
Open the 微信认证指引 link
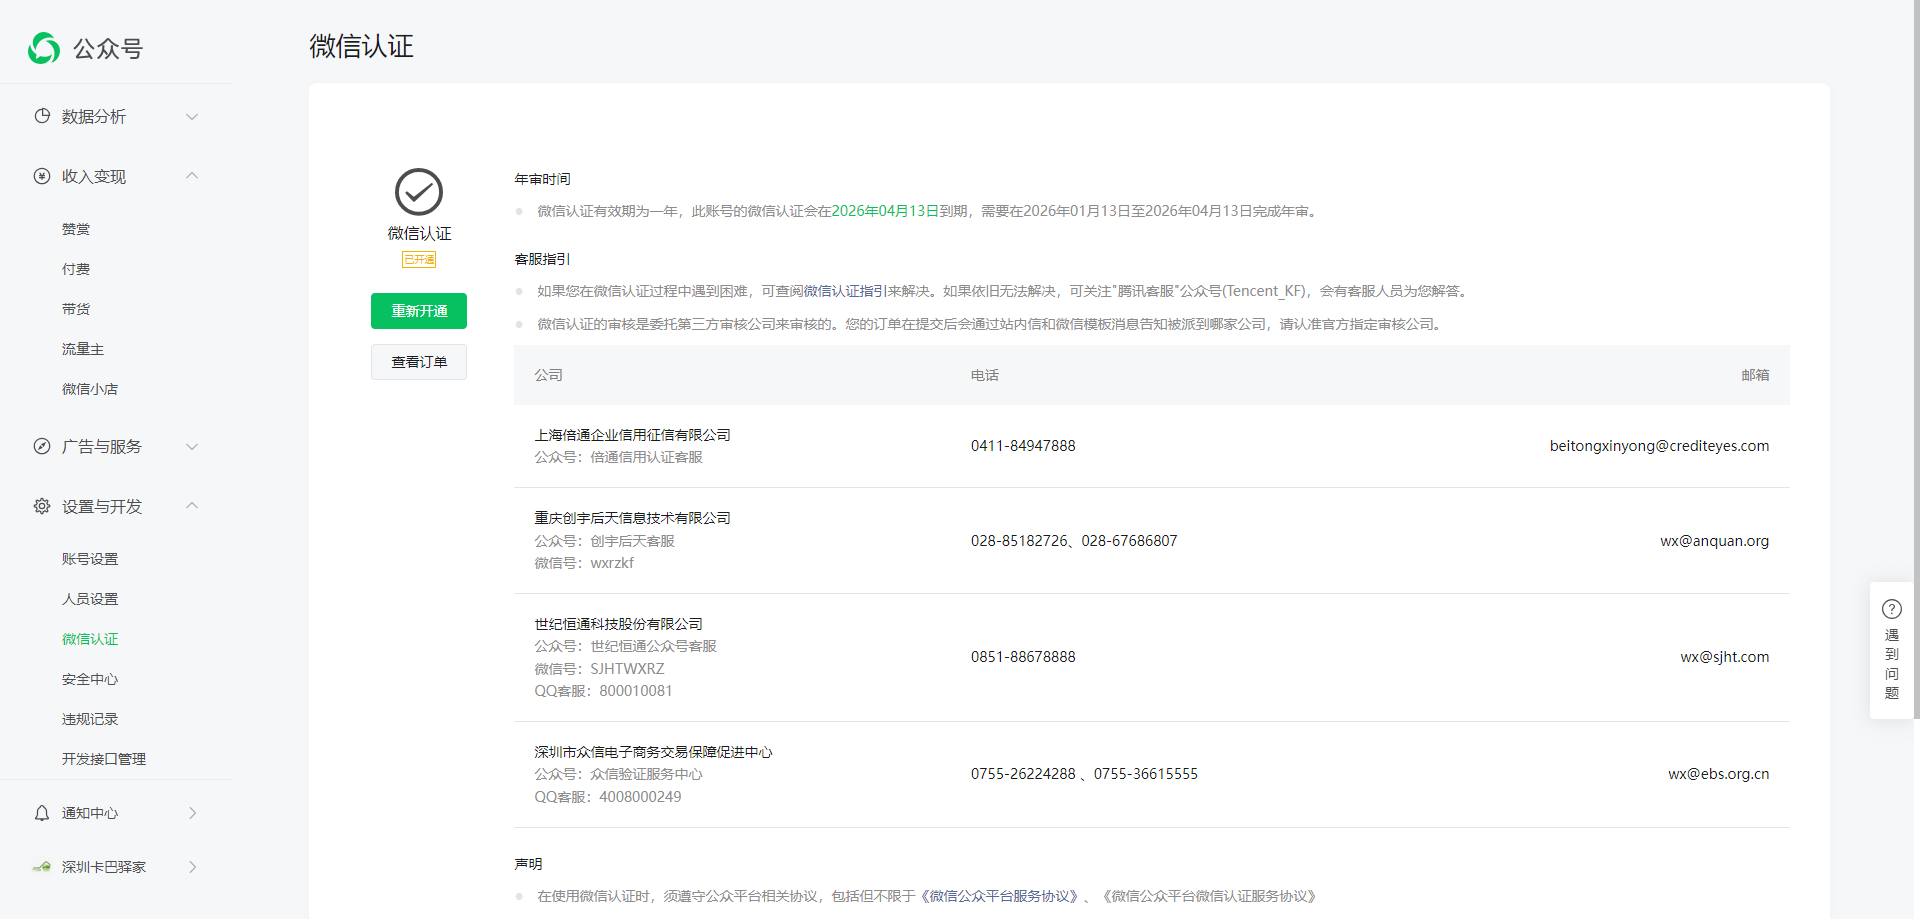point(845,291)
